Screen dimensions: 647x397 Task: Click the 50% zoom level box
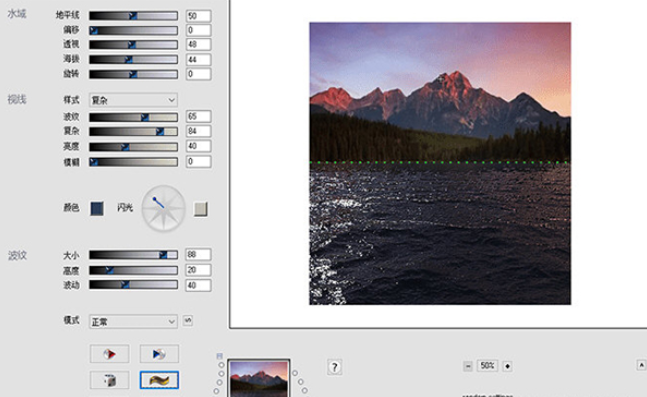pyautogui.click(x=487, y=366)
